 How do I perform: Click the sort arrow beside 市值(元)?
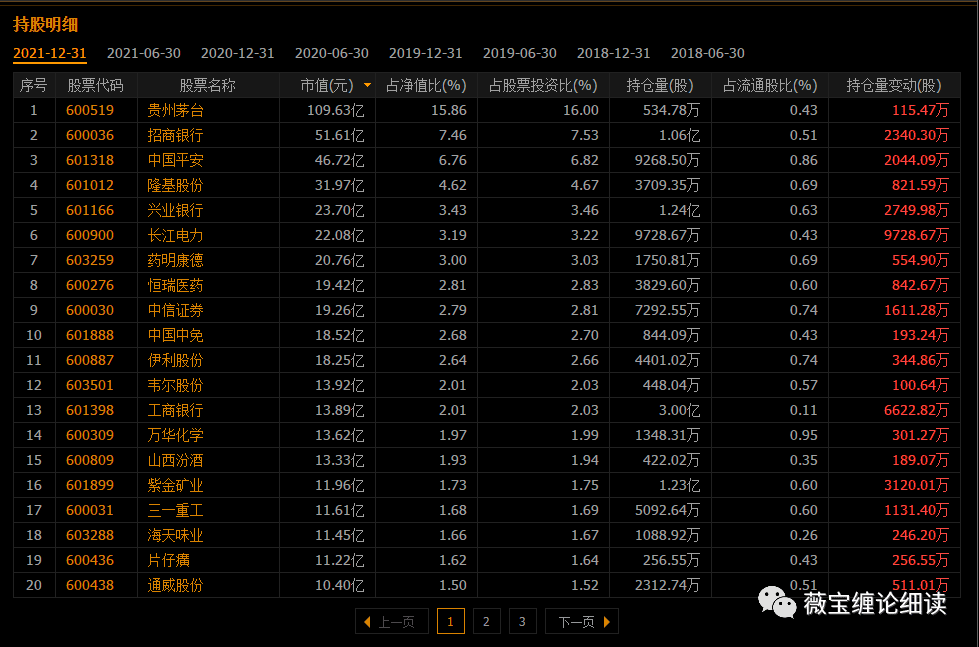[368, 85]
